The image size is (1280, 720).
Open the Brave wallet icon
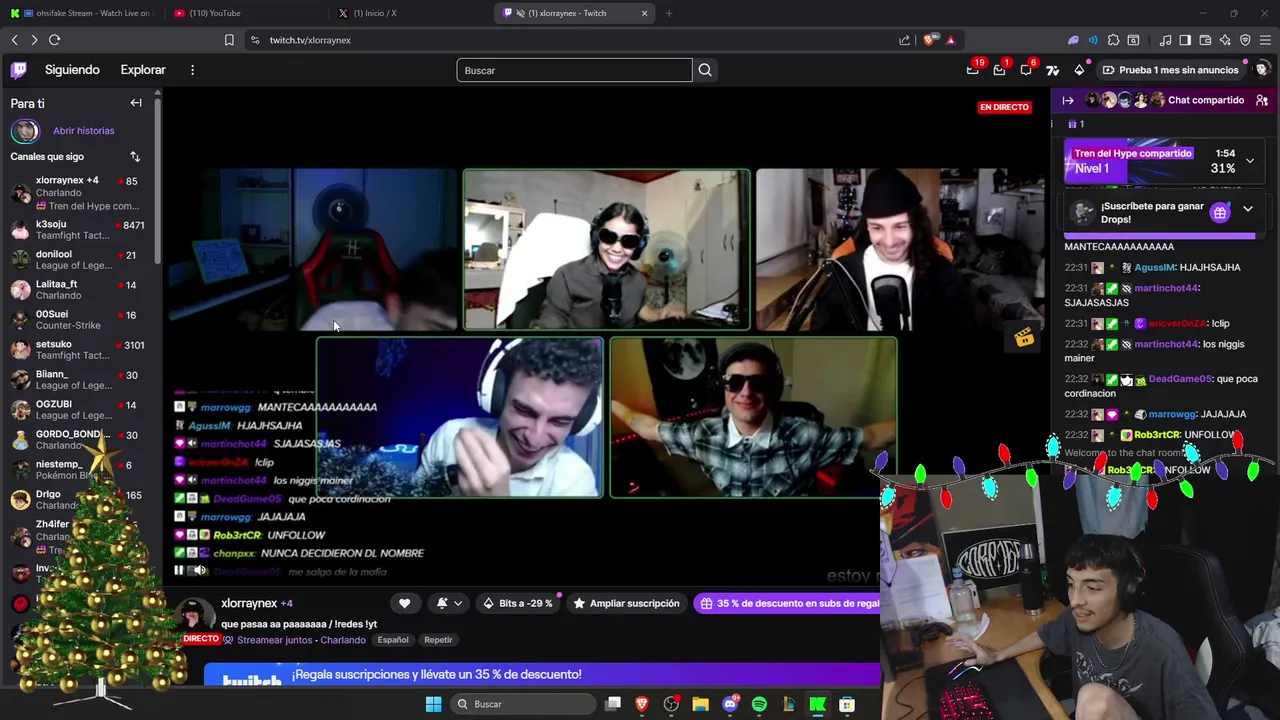click(x=1205, y=40)
